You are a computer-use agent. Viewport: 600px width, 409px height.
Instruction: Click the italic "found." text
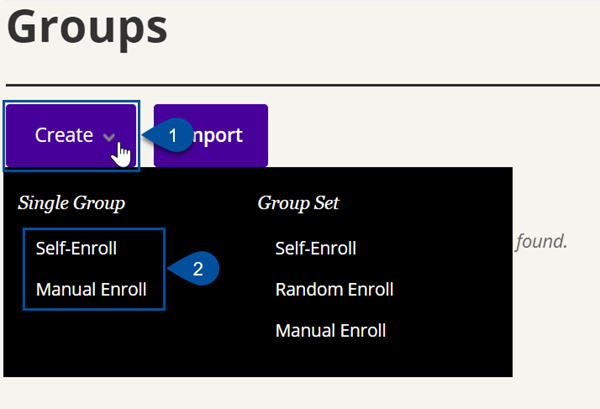pos(541,241)
